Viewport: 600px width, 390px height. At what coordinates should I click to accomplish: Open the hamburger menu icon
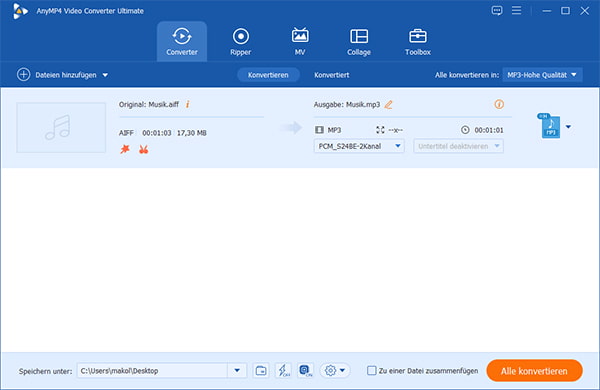point(517,11)
